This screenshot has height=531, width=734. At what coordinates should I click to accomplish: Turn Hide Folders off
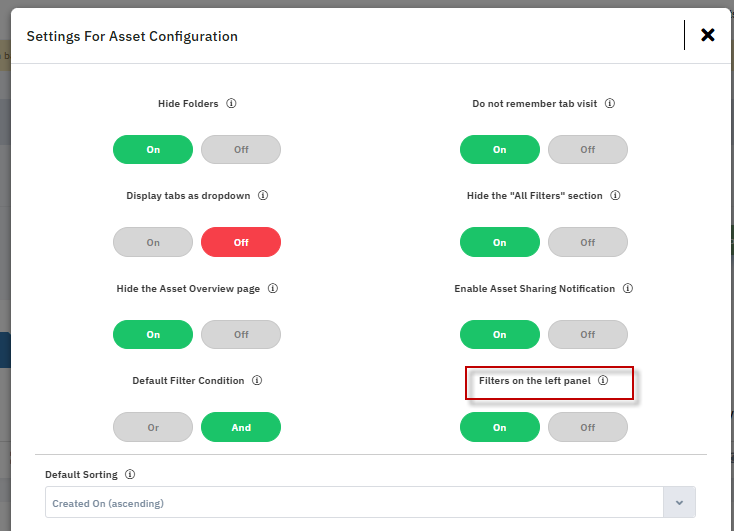point(241,150)
